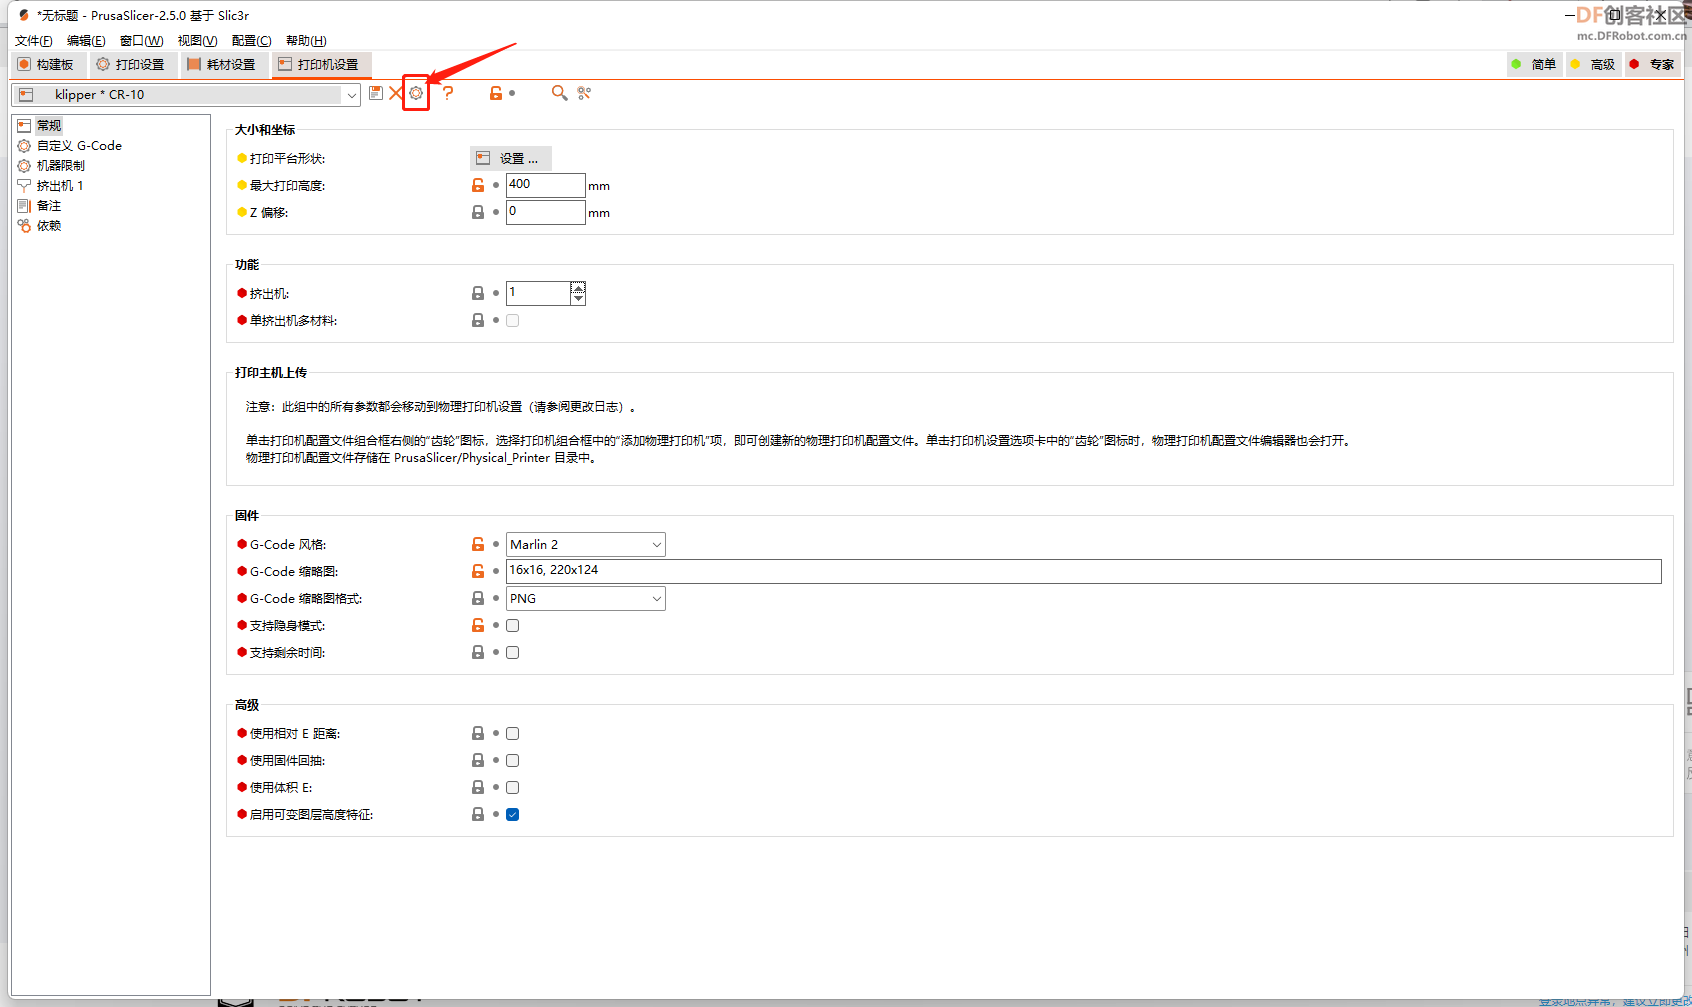
Task: Switch to 高级 mode
Action: (x=1594, y=64)
